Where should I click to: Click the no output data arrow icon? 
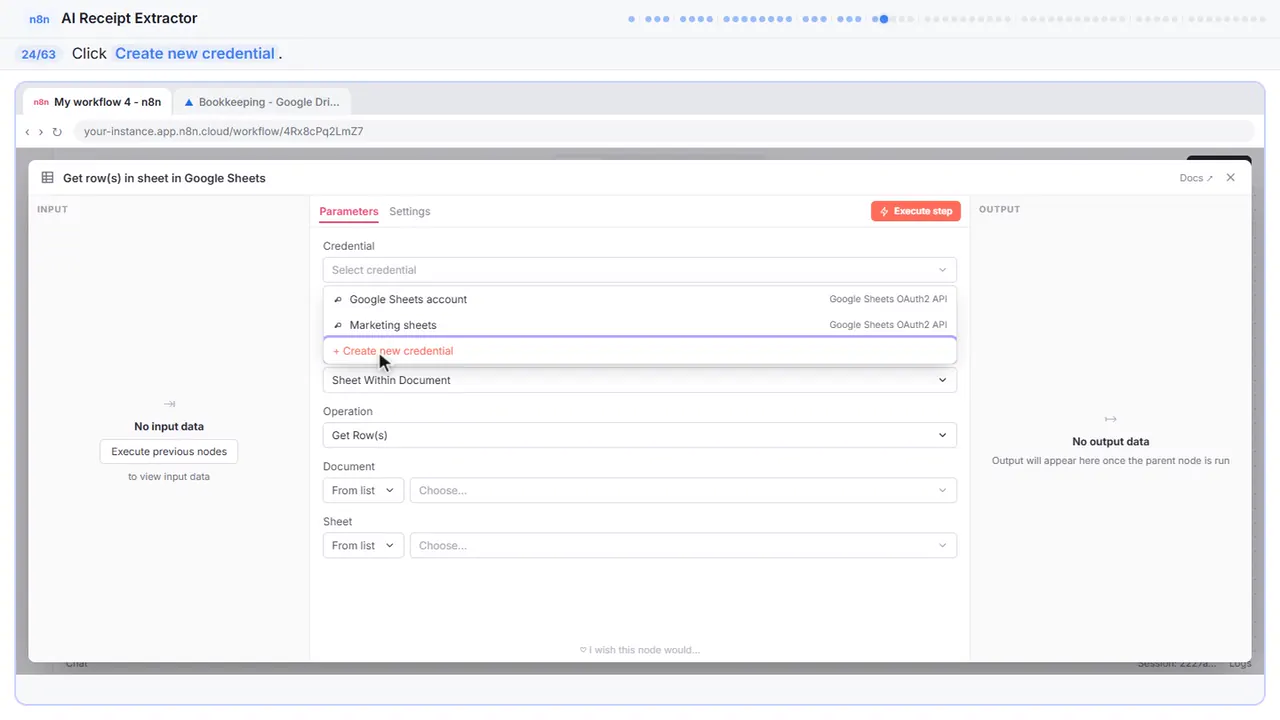click(1110, 419)
